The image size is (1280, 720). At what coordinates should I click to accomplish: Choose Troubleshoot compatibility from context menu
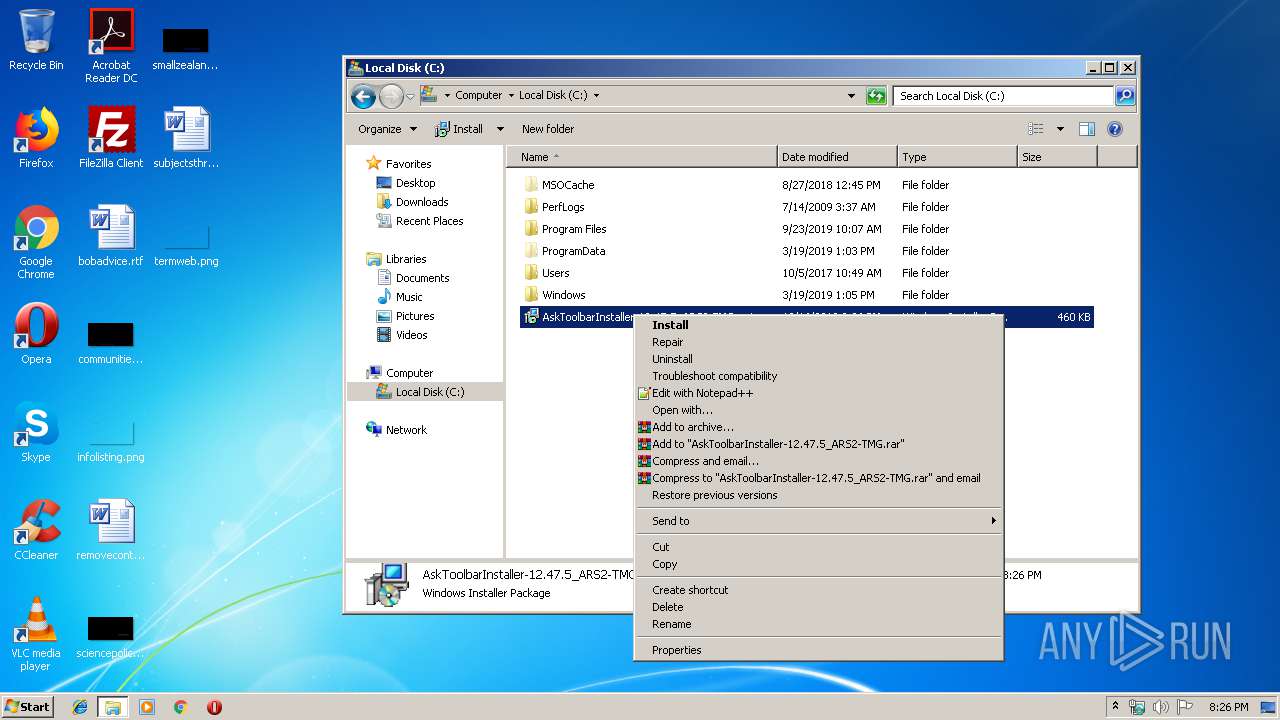[x=819, y=376]
